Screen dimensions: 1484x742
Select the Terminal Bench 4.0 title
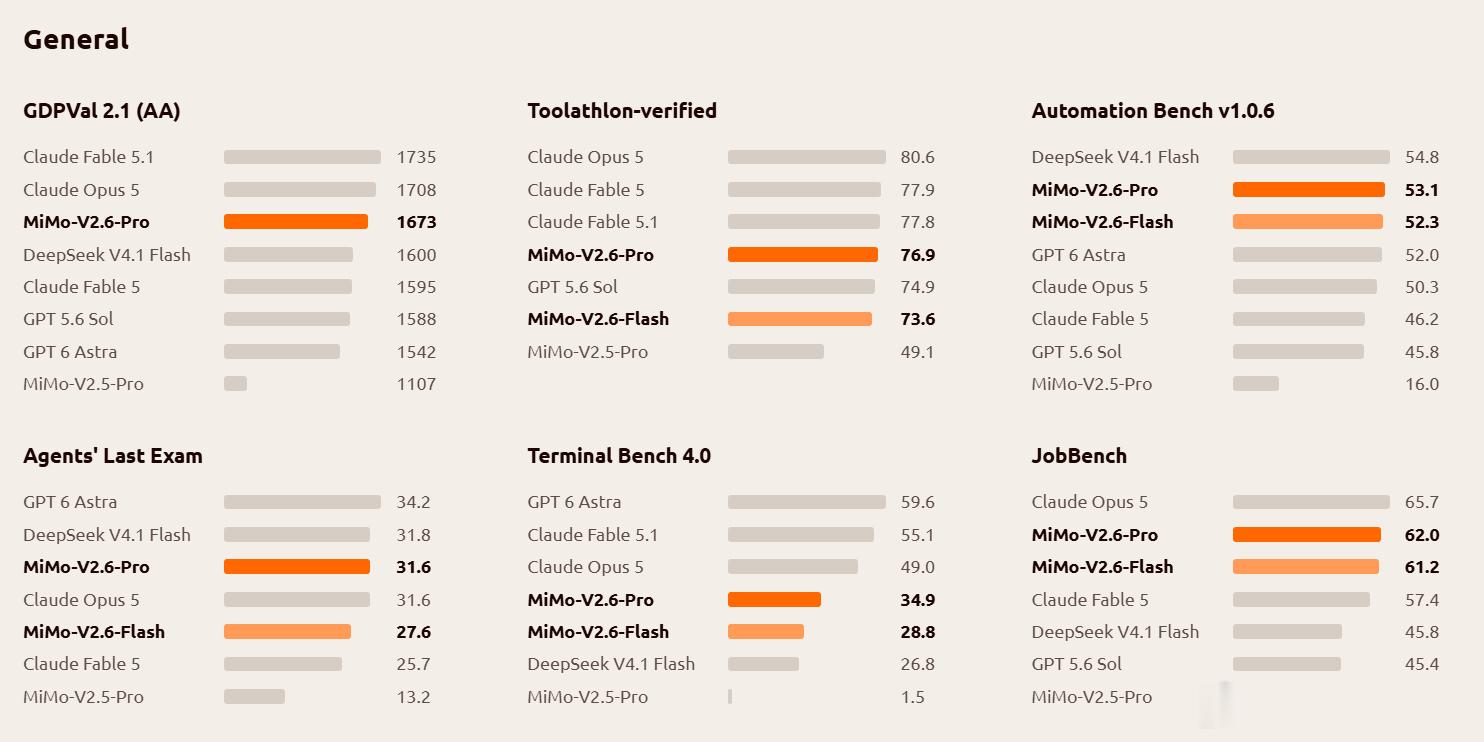click(619, 456)
